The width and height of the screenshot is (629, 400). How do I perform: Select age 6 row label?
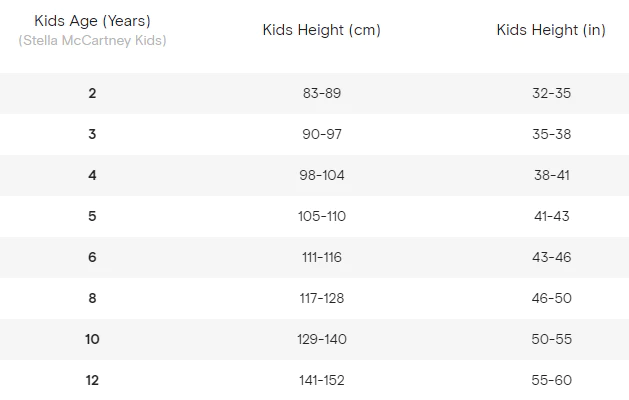coord(92,257)
